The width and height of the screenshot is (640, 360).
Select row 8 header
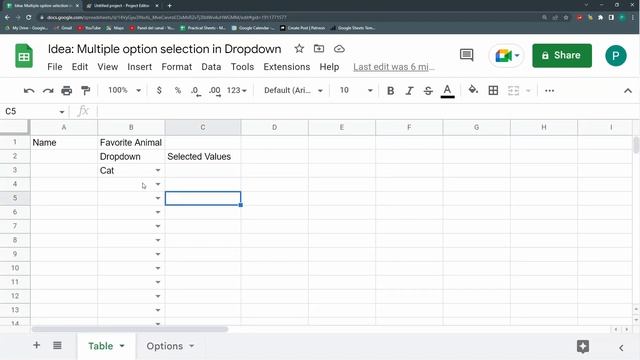(x=15, y=240)
